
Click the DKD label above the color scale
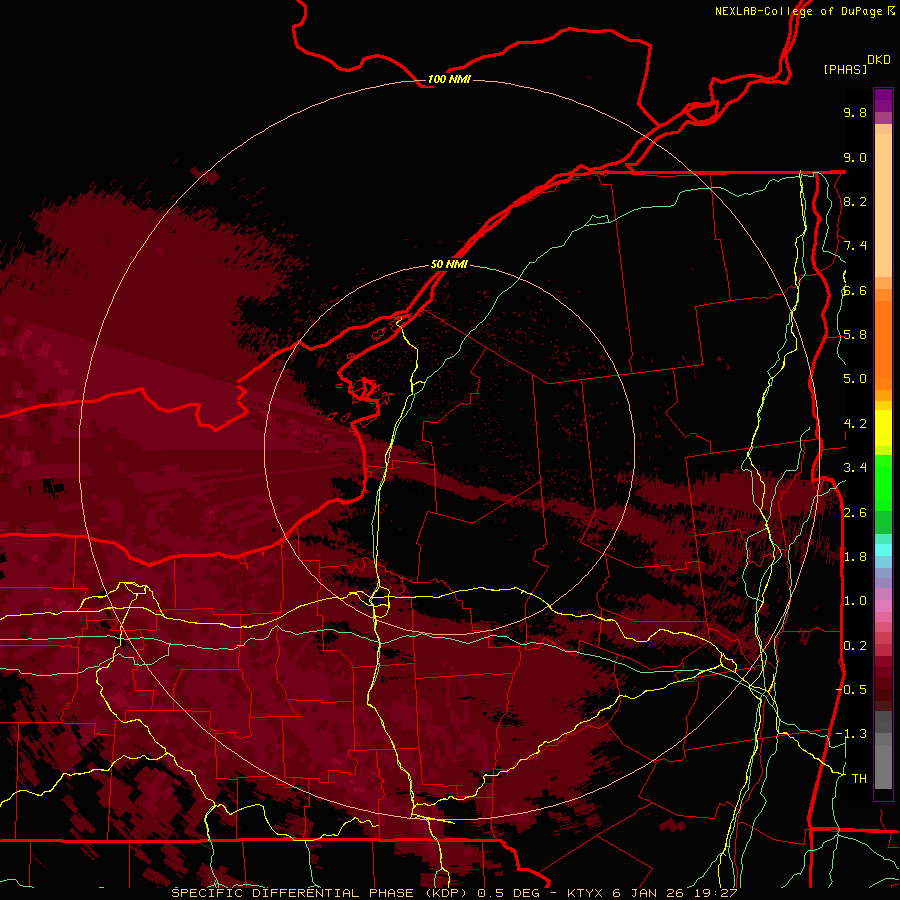click(879, 60)
